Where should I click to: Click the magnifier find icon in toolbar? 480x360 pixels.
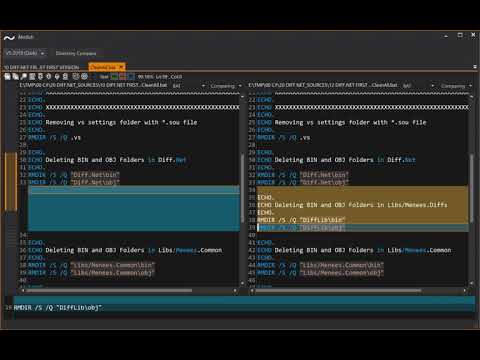point(24,77)
